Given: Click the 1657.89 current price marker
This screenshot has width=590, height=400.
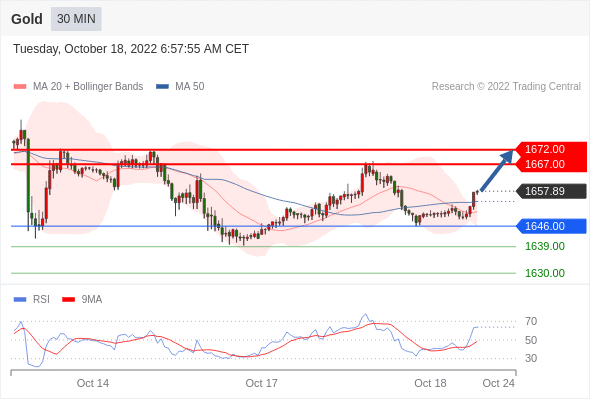Looking at the screenshot, I should [551, 191].
